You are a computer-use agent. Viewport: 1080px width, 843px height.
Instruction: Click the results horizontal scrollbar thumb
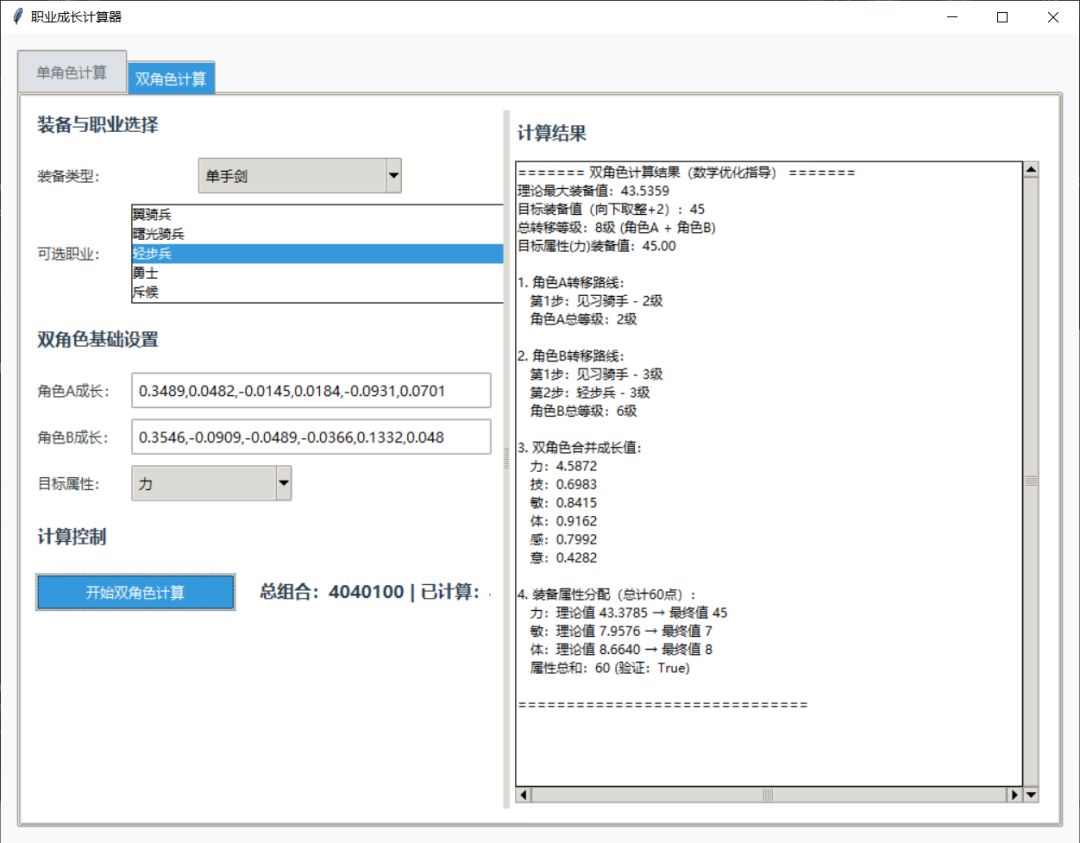pos(769,795)
